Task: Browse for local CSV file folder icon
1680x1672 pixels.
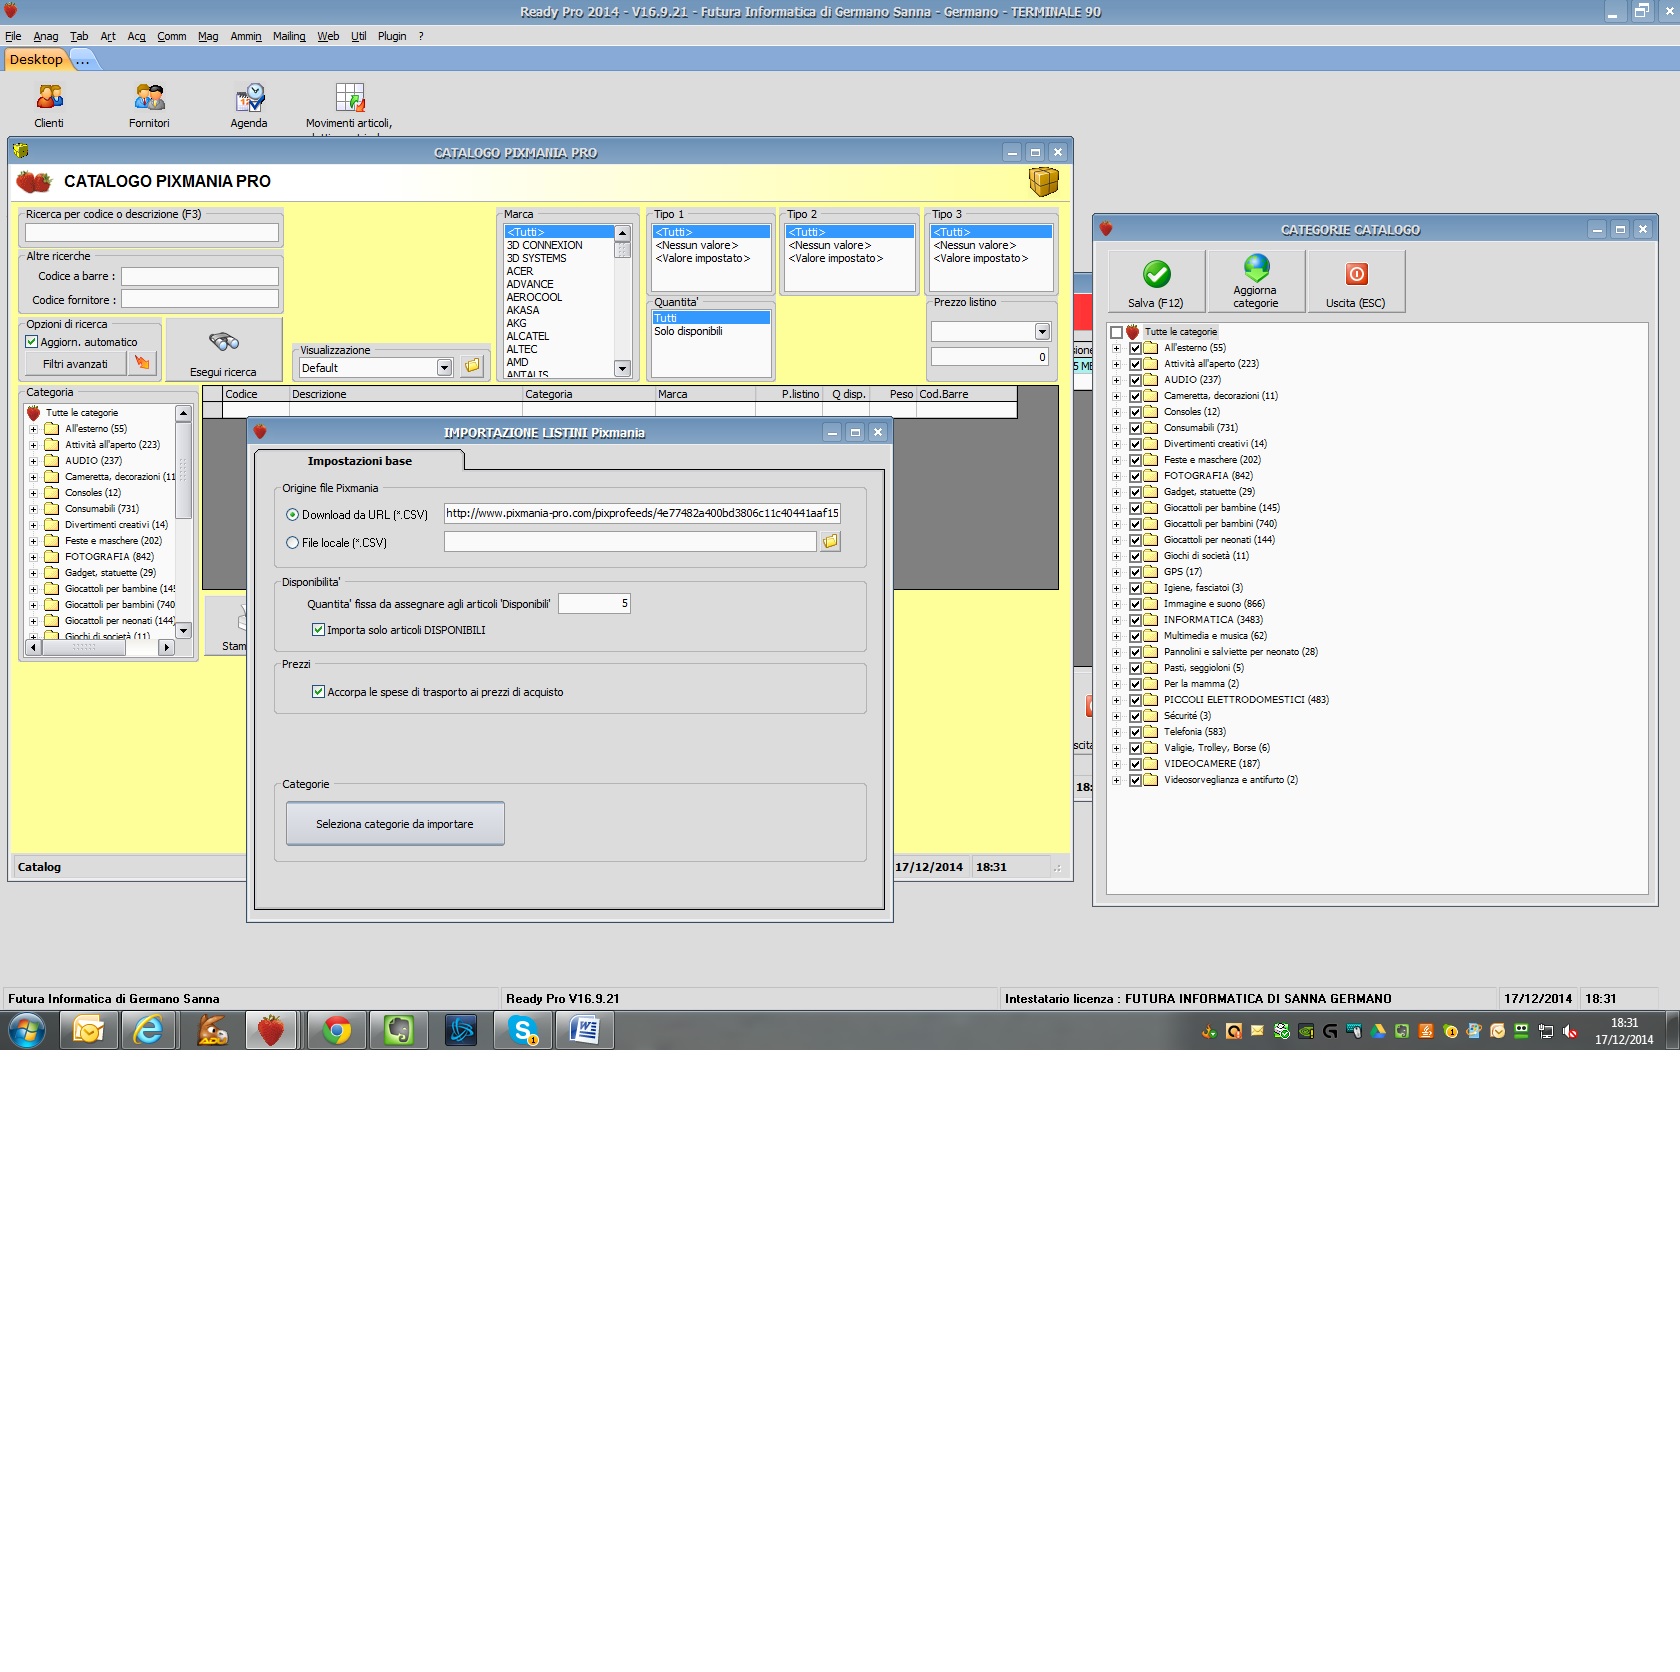Action: [830, 542]
